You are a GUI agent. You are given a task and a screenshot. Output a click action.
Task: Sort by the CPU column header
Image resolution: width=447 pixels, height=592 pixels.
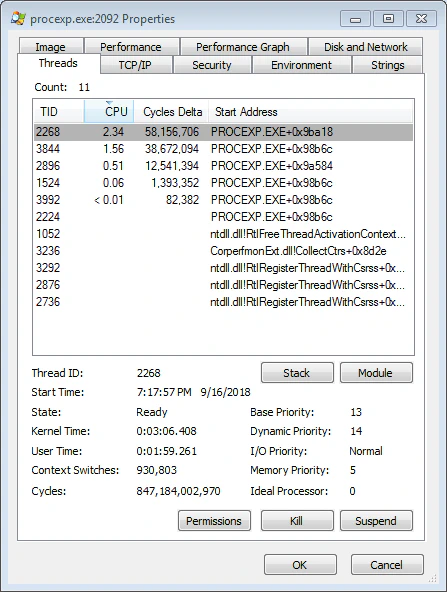tap(109, 112)
